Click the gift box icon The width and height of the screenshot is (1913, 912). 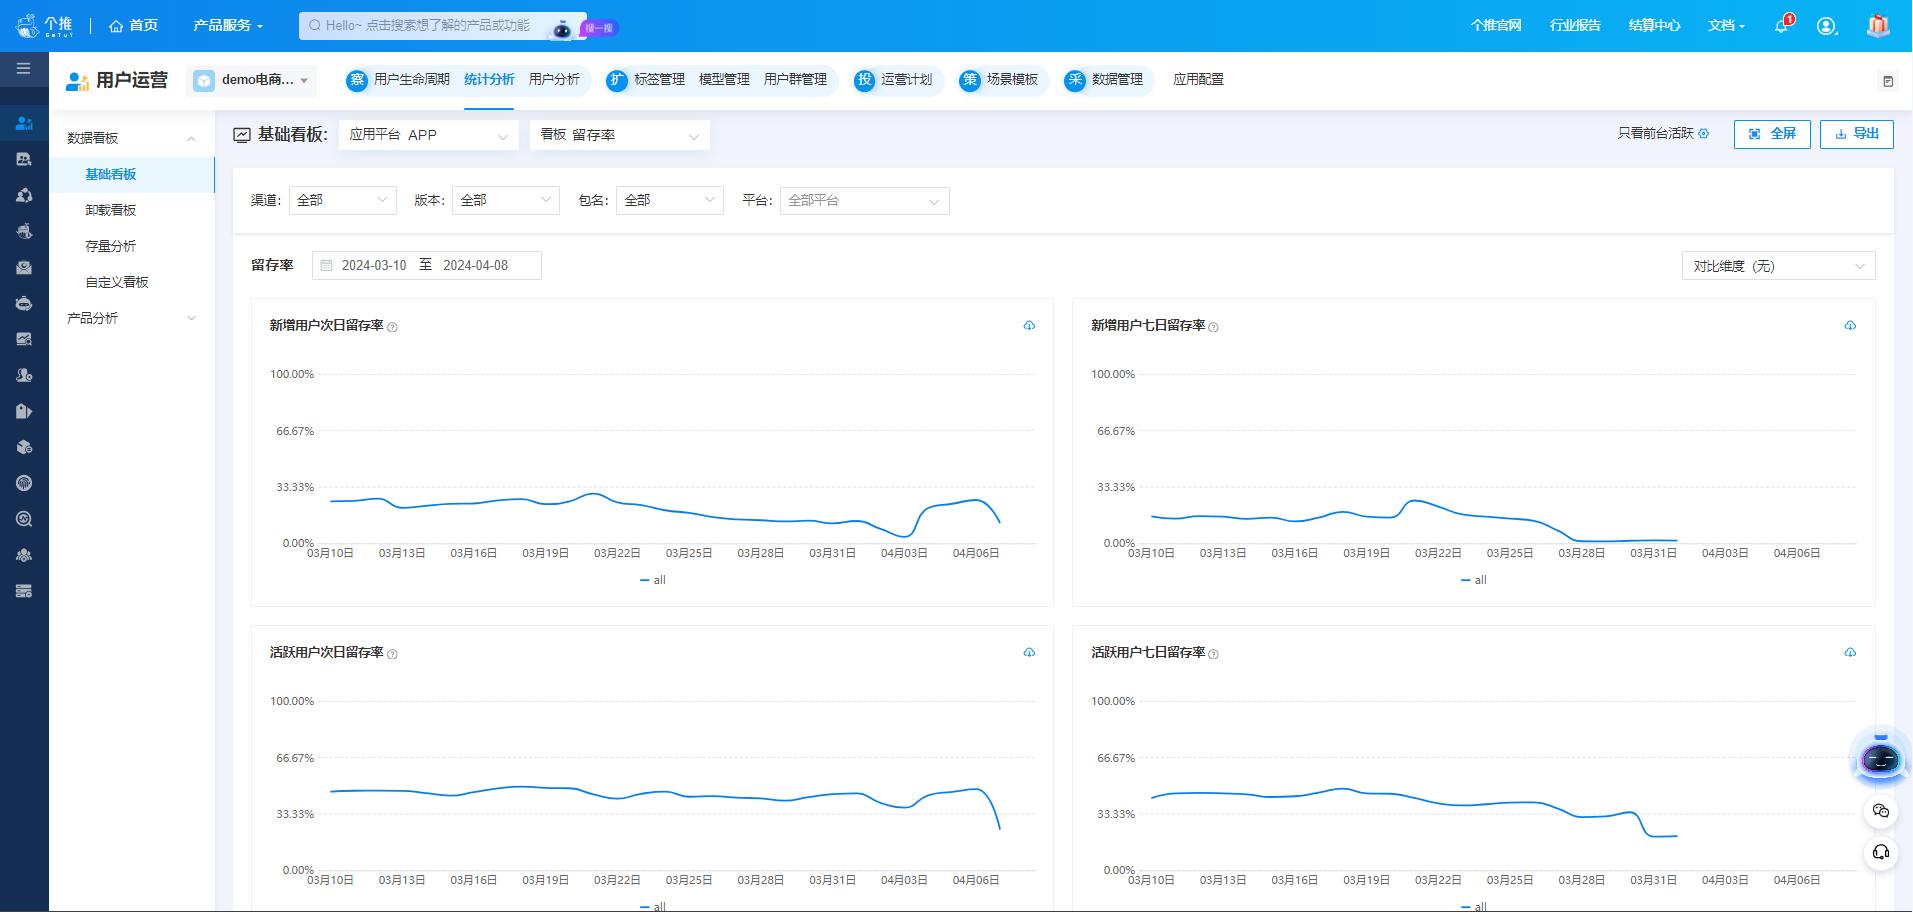1878,26
